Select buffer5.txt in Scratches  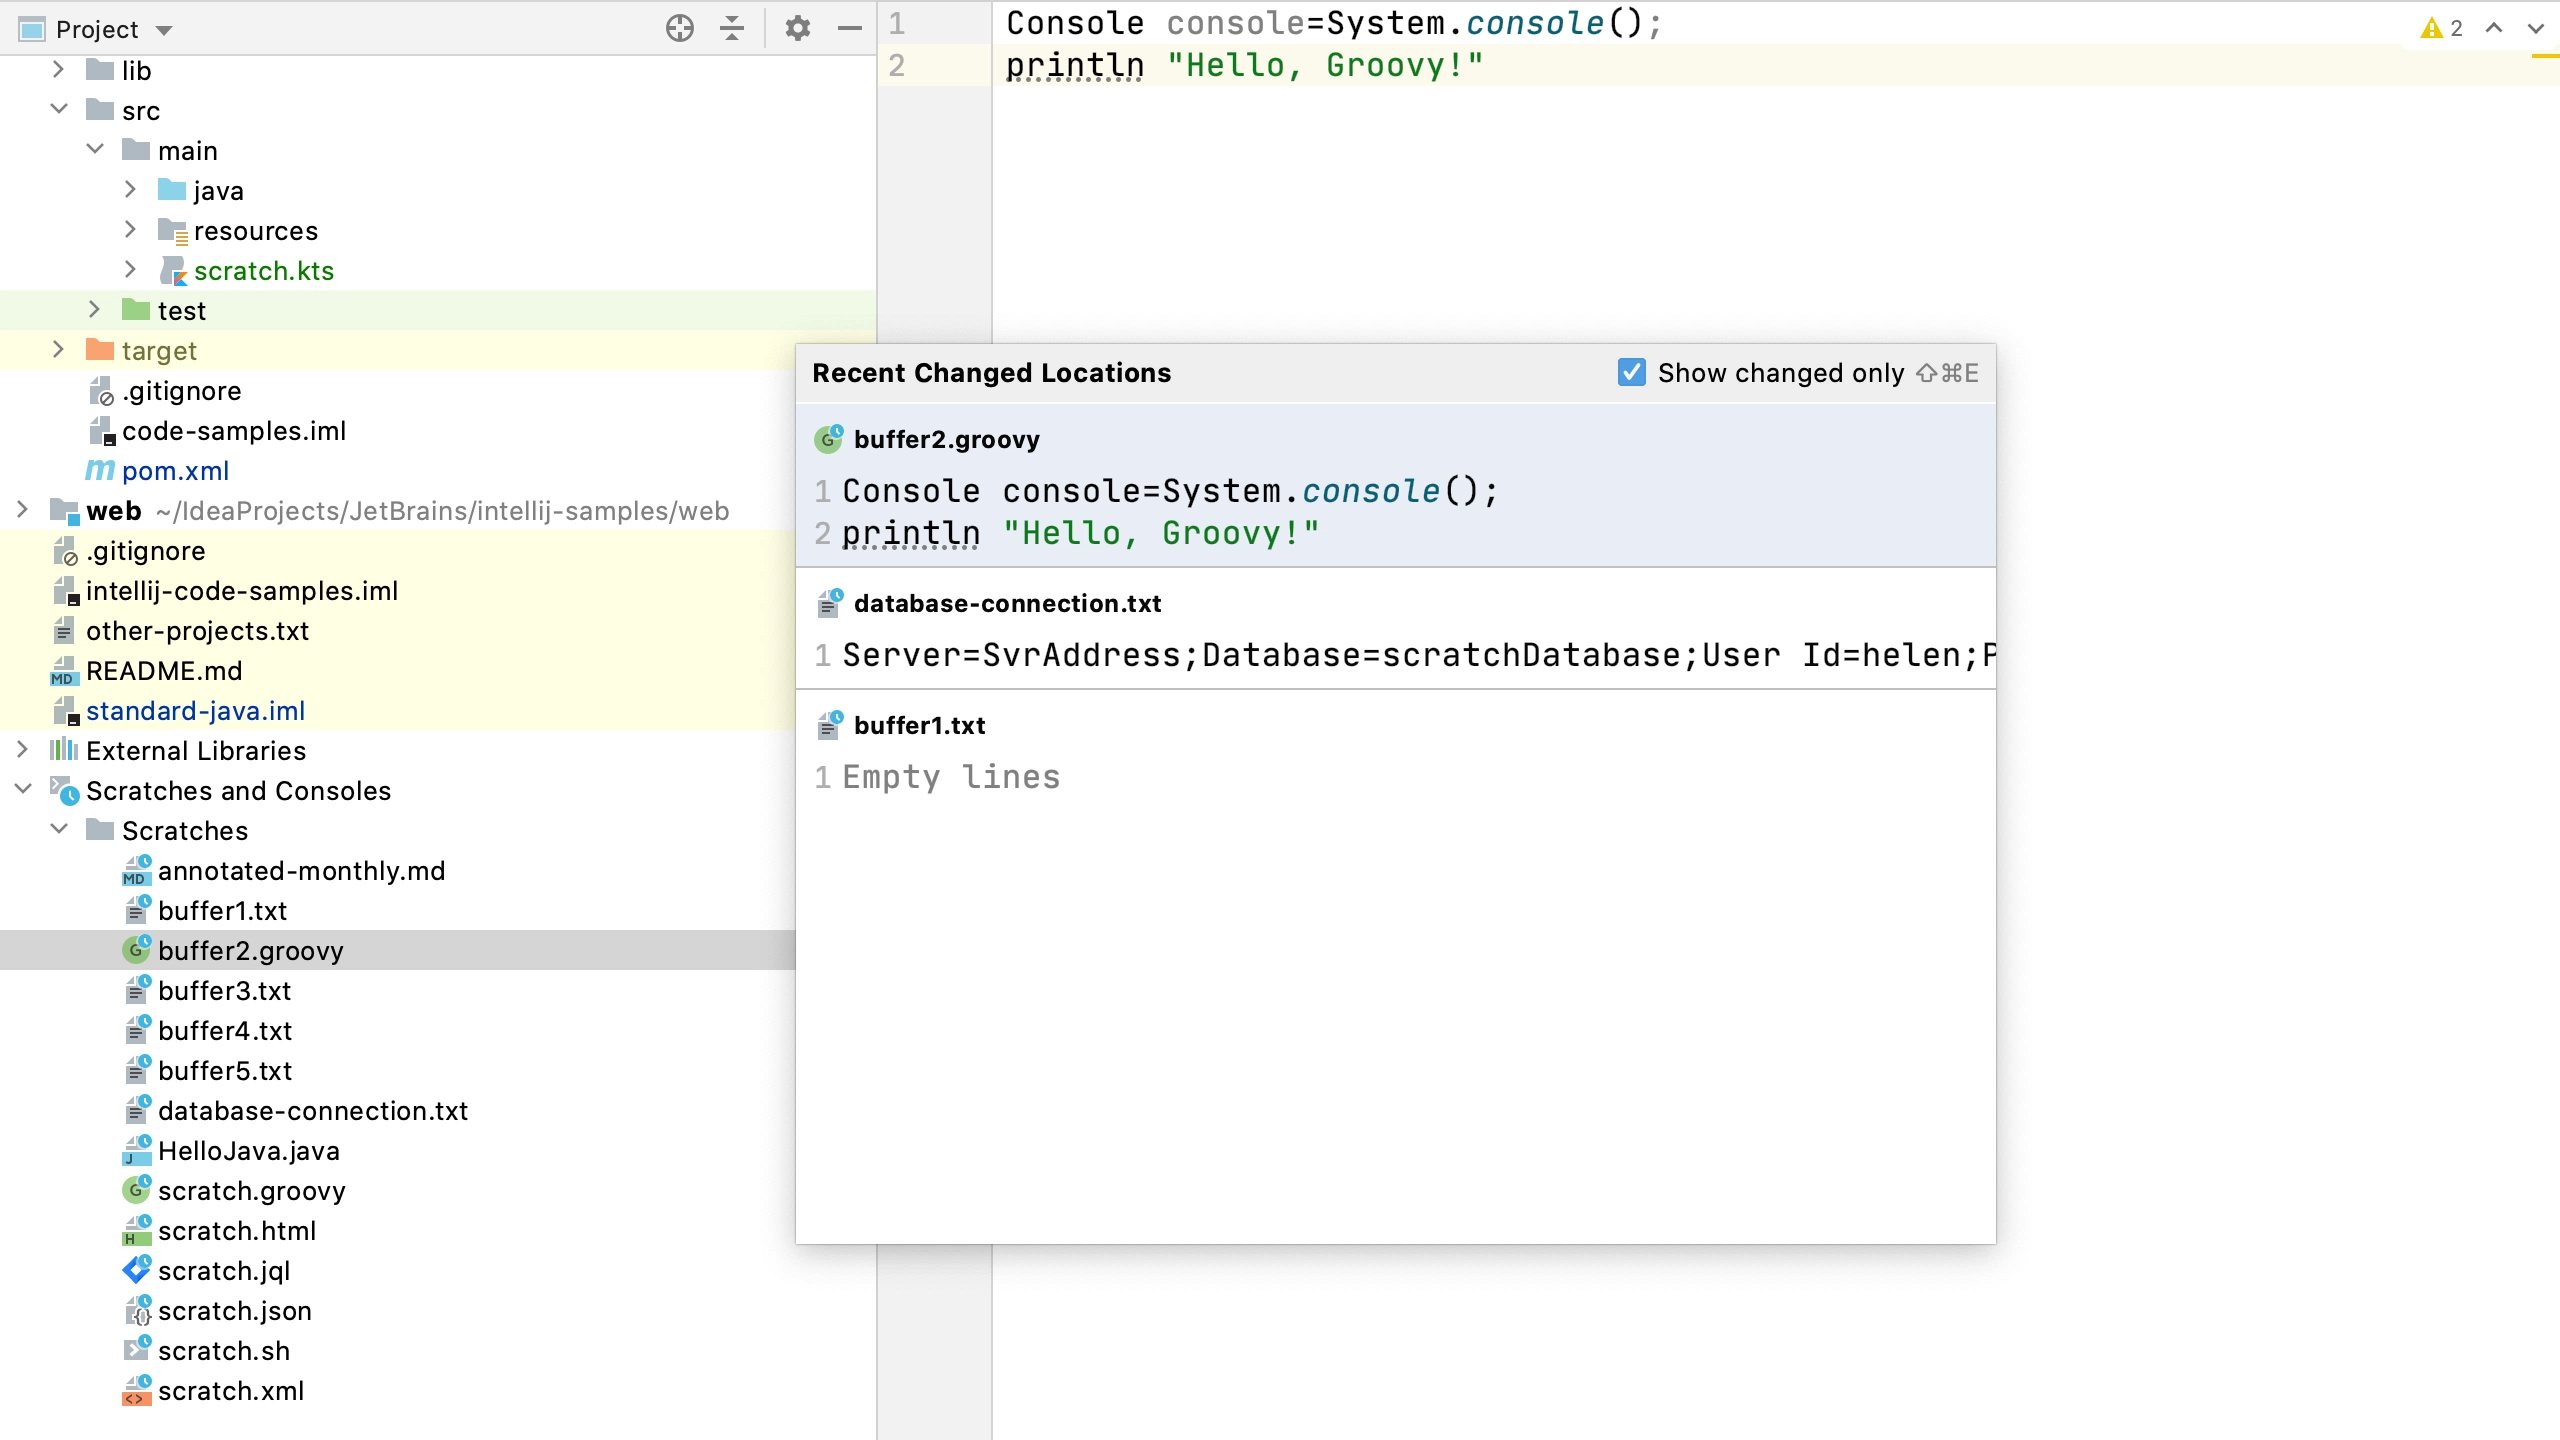coord(225,1070)
